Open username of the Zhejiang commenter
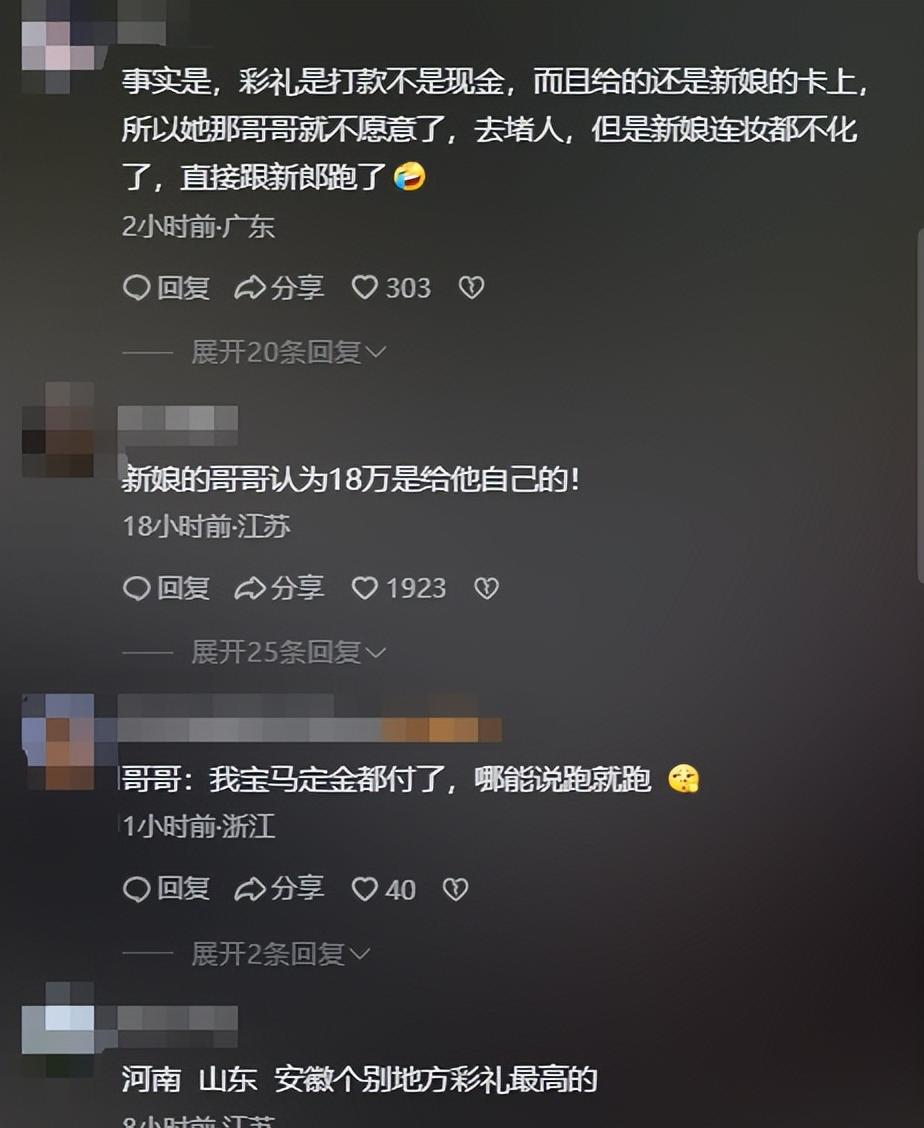Viewport: 924px width, 1128px height. click(309, 719)
